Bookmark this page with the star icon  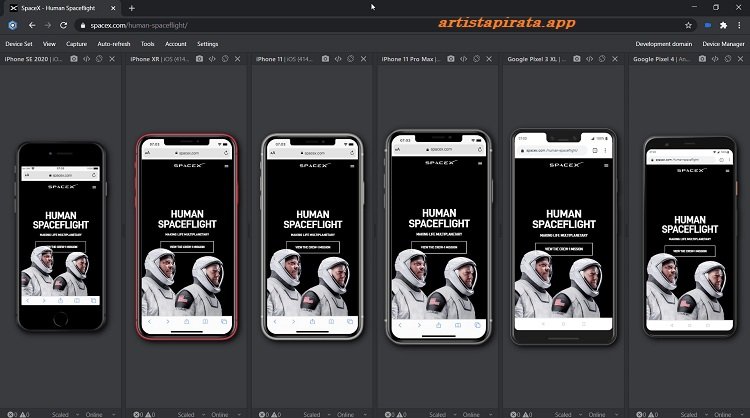click(x=688, y=25)
